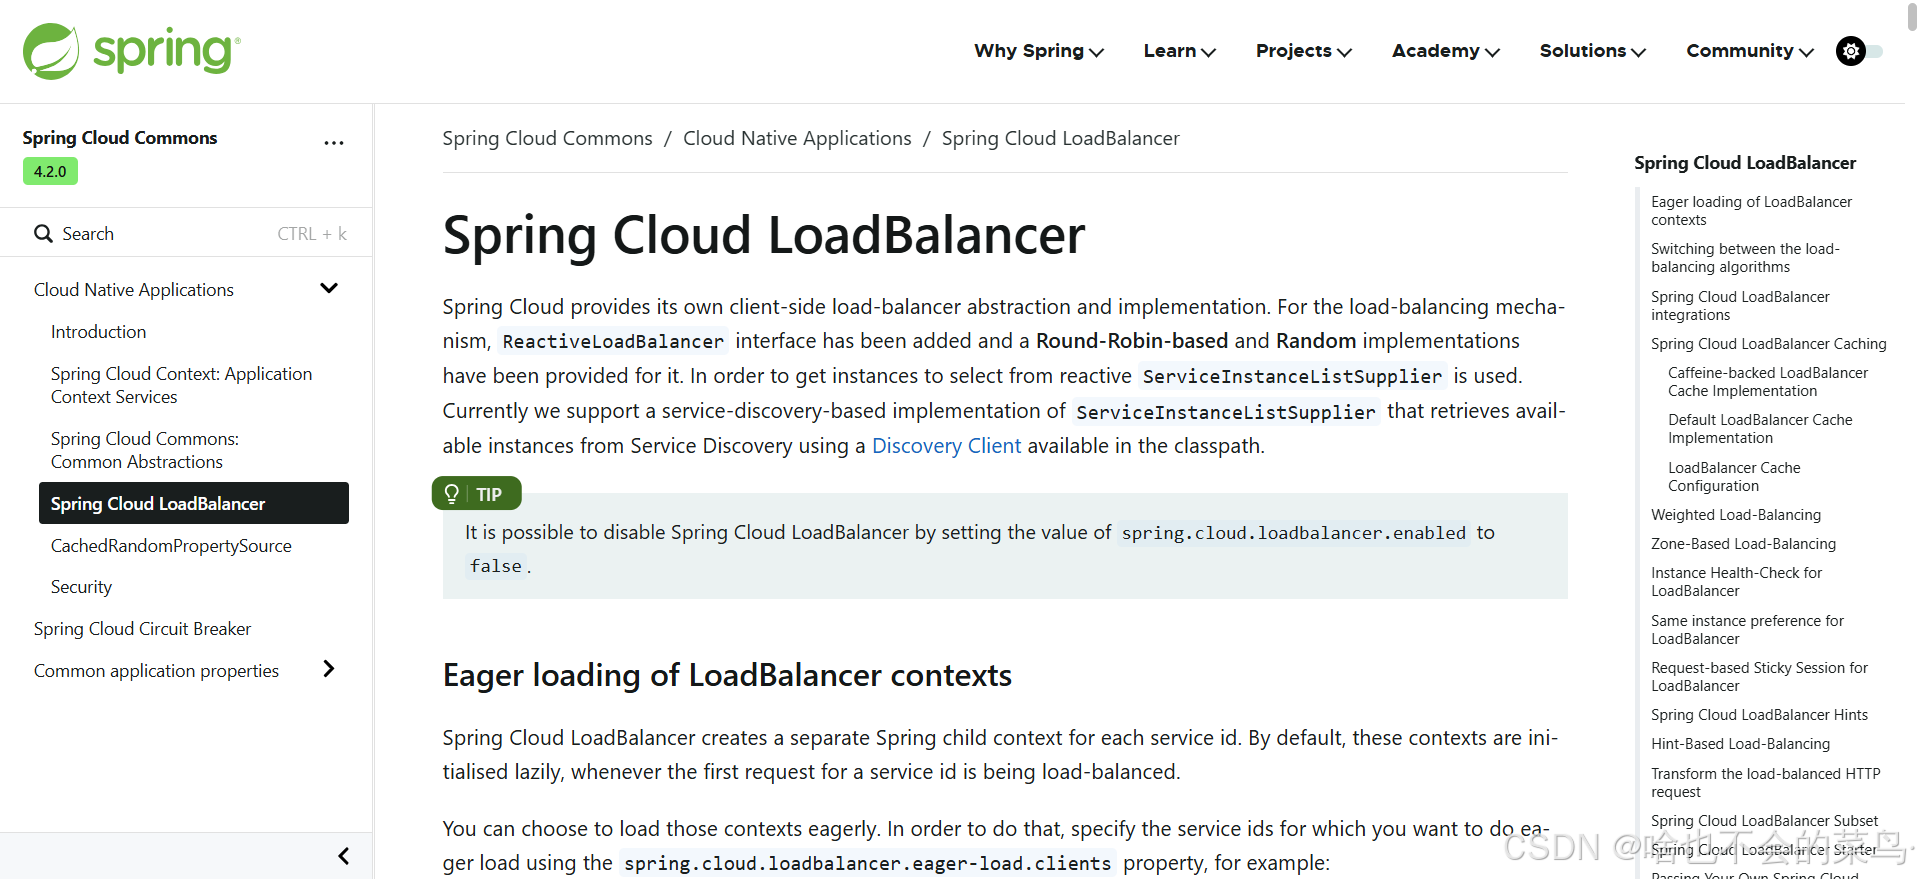1920x879 pixels.
Task: Click the Eager loading section heading
Action: (727, 676)
